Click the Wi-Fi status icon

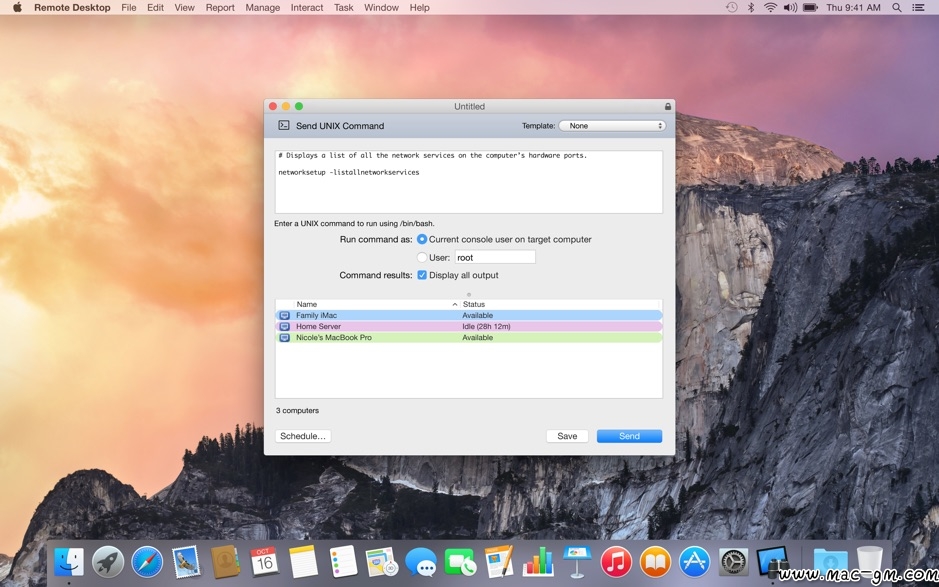click(770, 7)
